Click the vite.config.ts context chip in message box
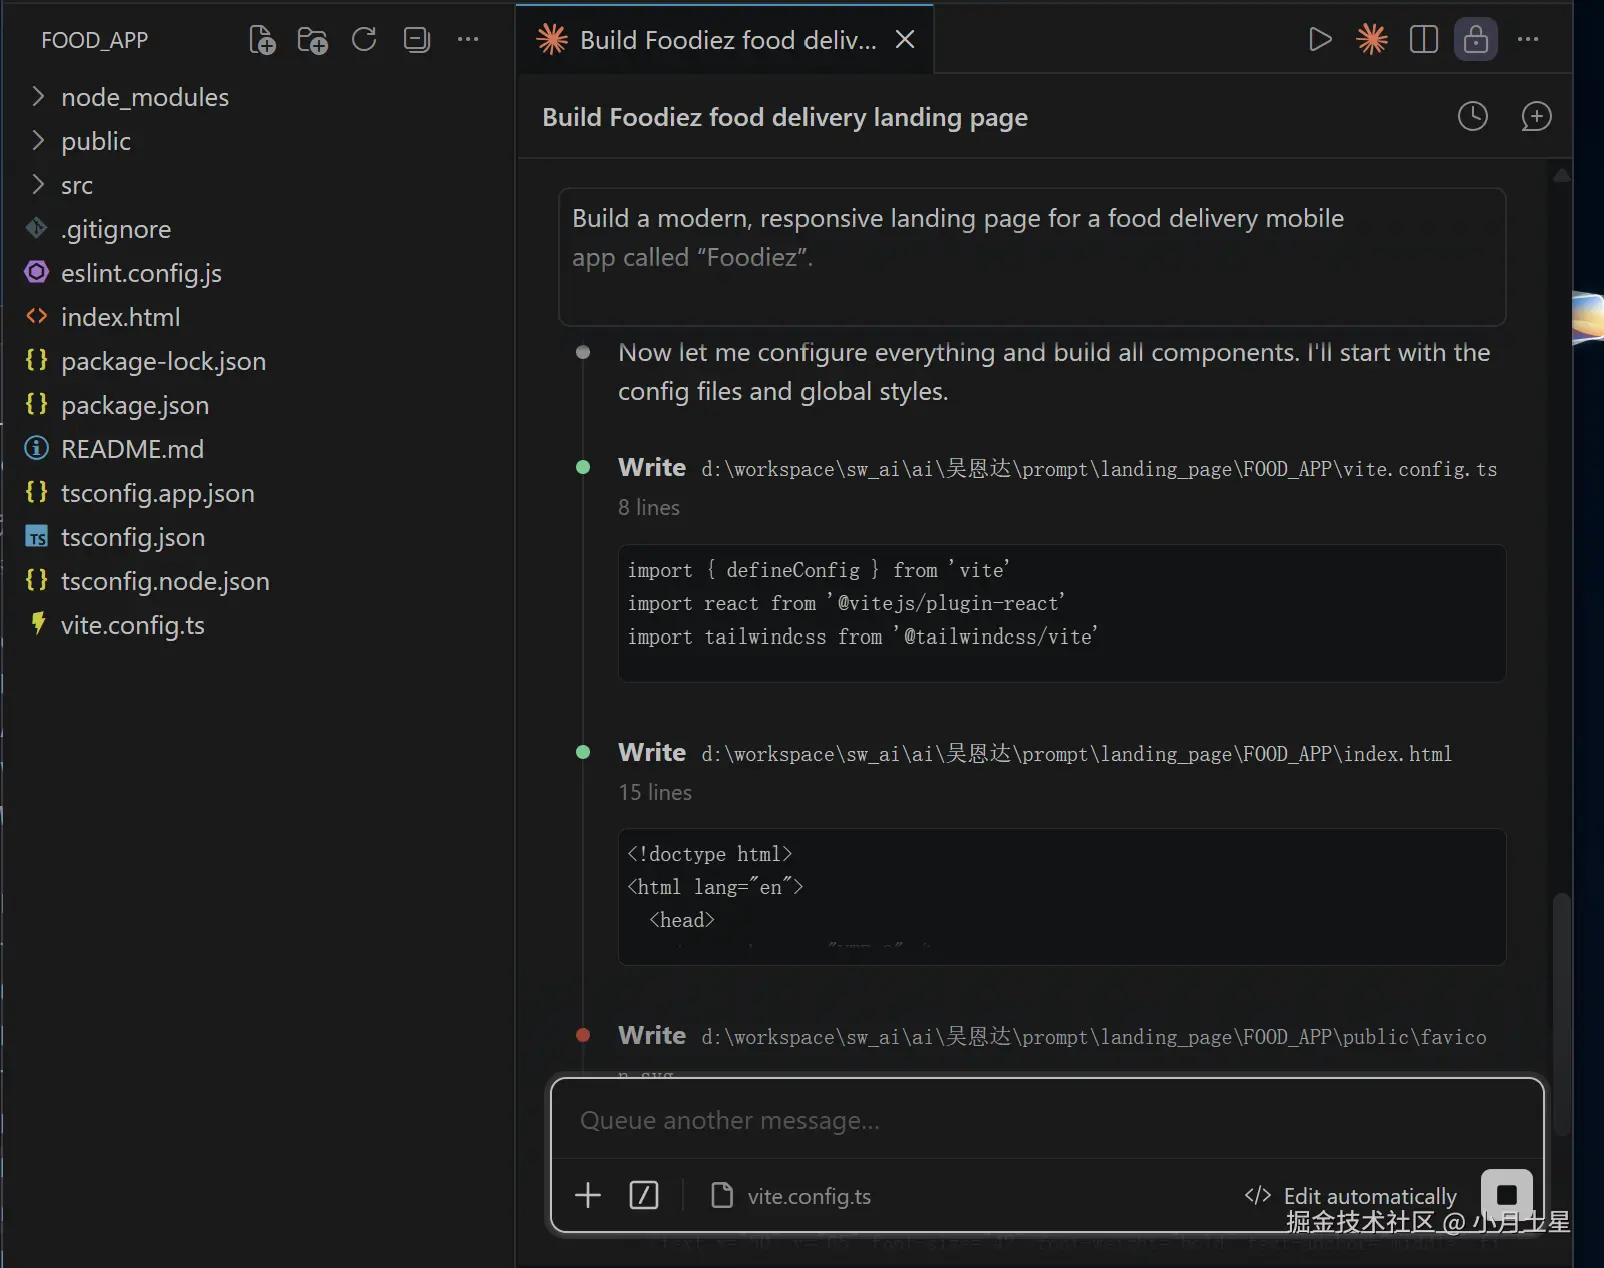 790,1196
